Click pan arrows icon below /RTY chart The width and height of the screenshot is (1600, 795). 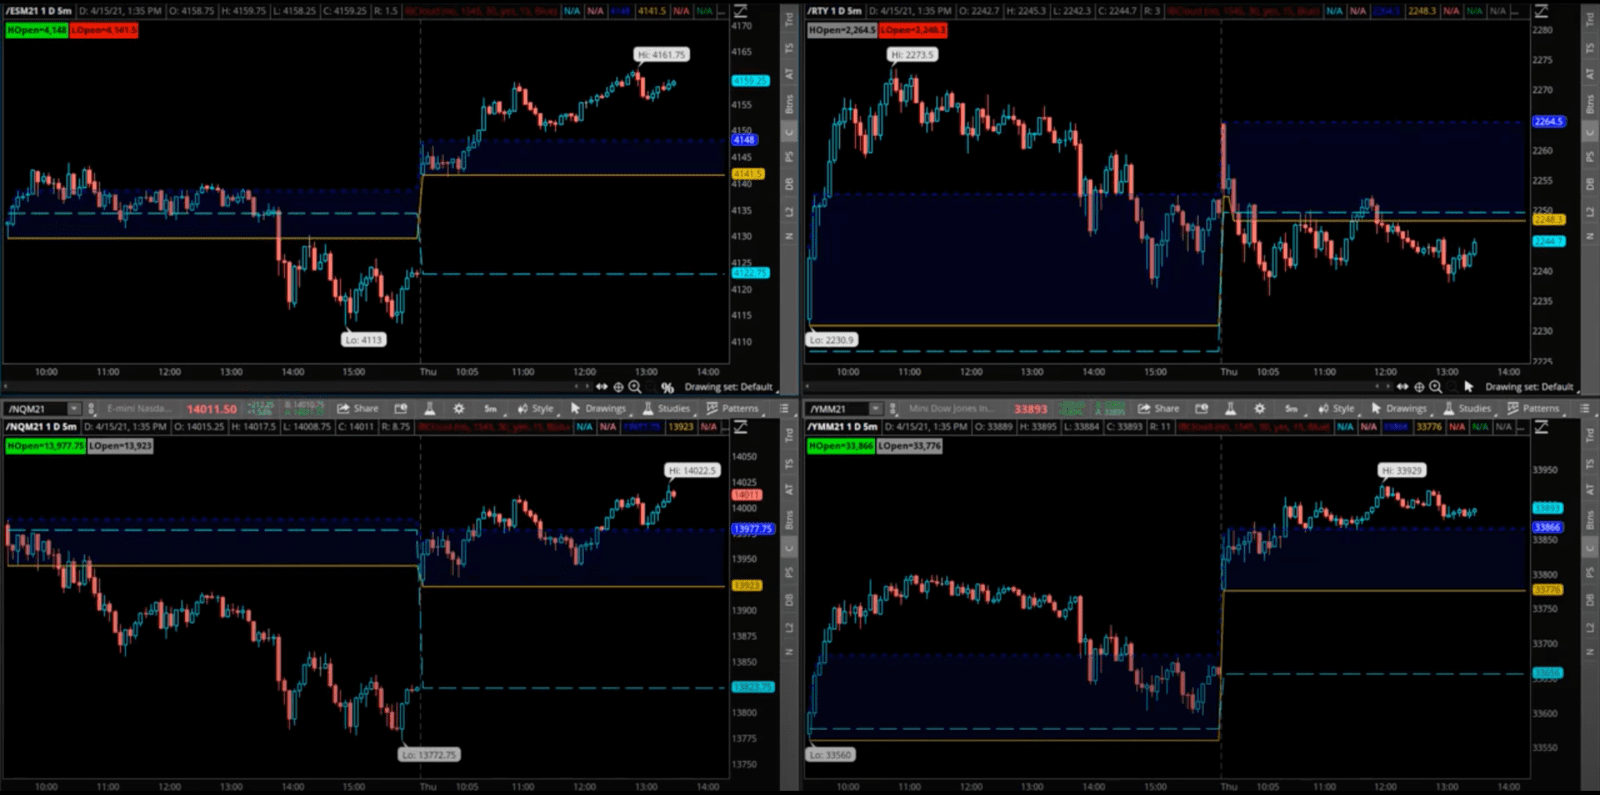point(1403,387)
